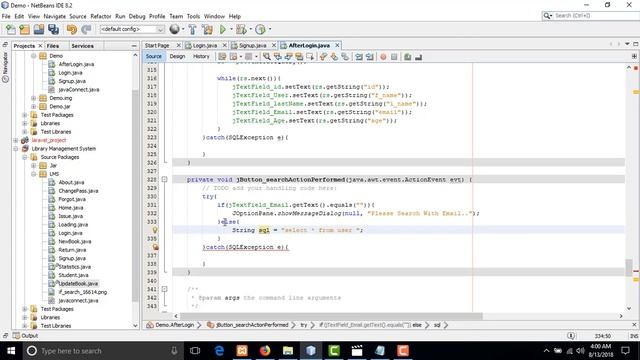Click the Comment code icon
The height and width of the screenshot is (360, 640).
[407, 57]
